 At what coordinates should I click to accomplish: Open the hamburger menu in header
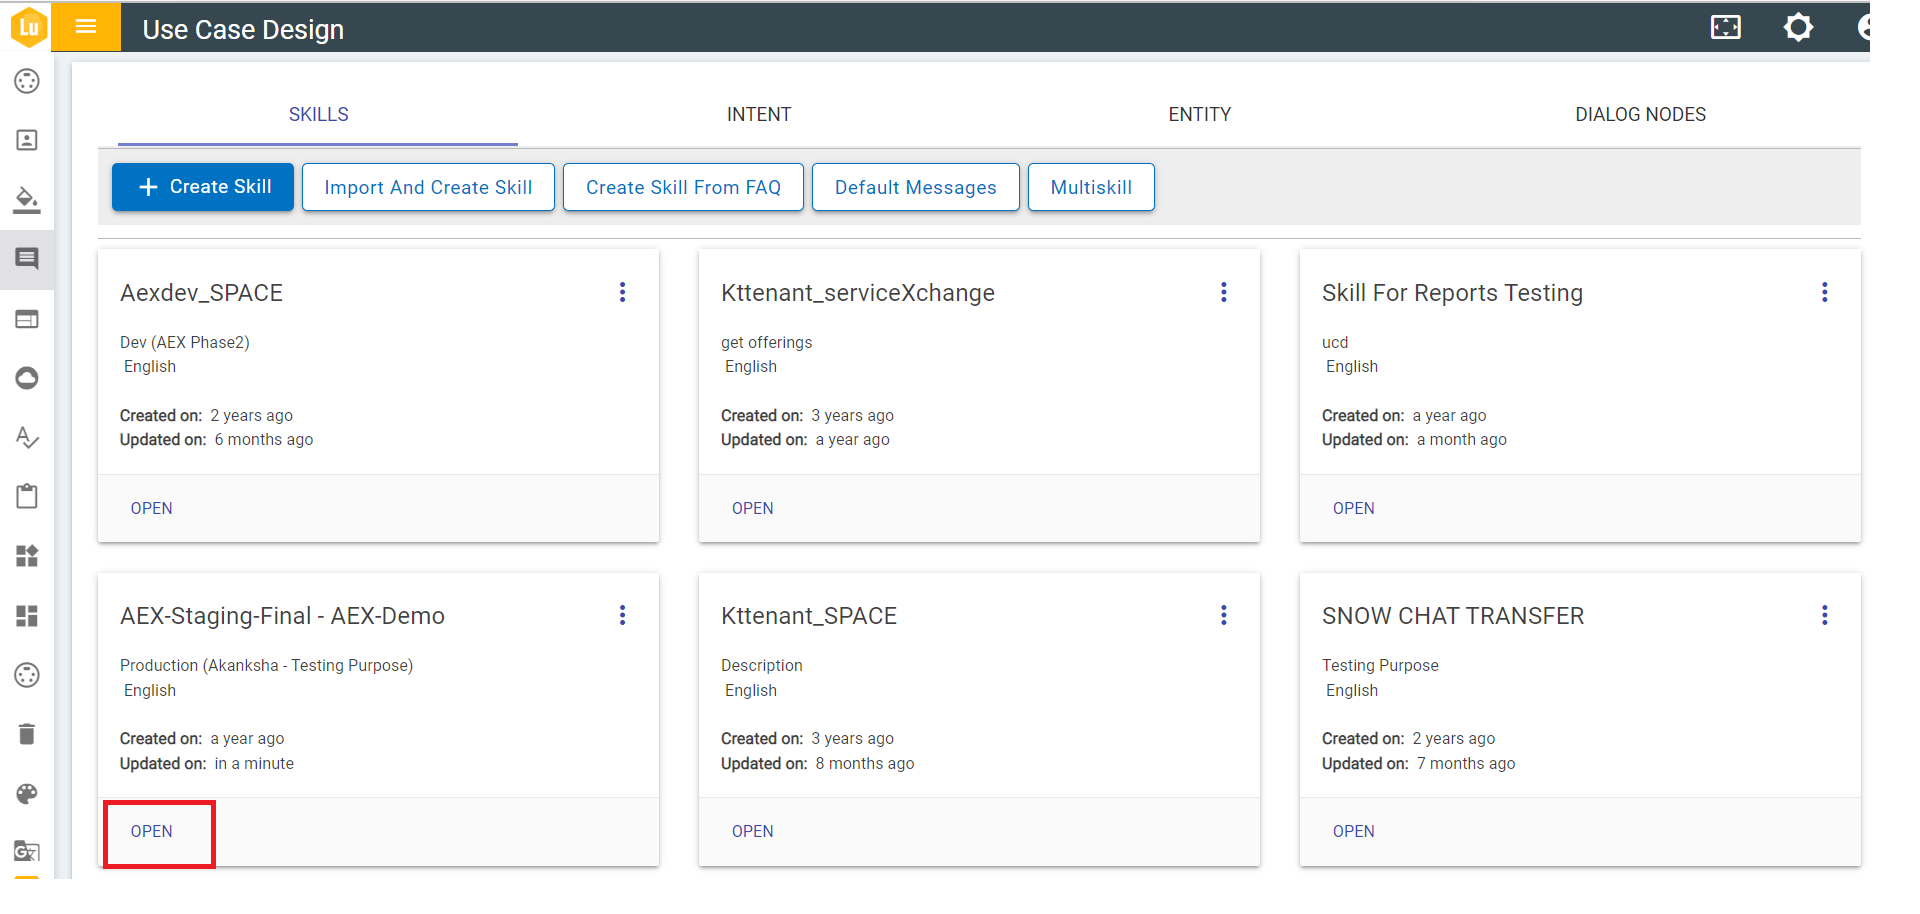point(86,27)
